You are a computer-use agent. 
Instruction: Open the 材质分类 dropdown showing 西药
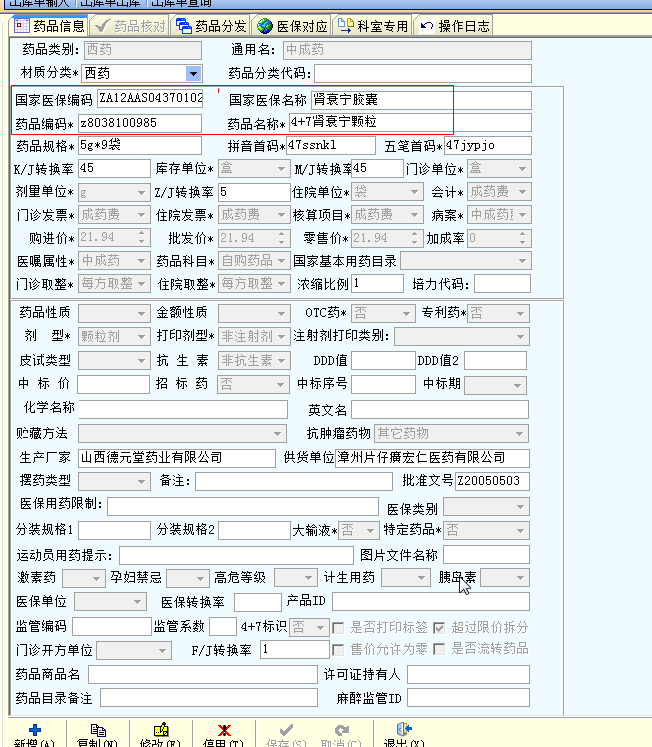pos(193,73)
